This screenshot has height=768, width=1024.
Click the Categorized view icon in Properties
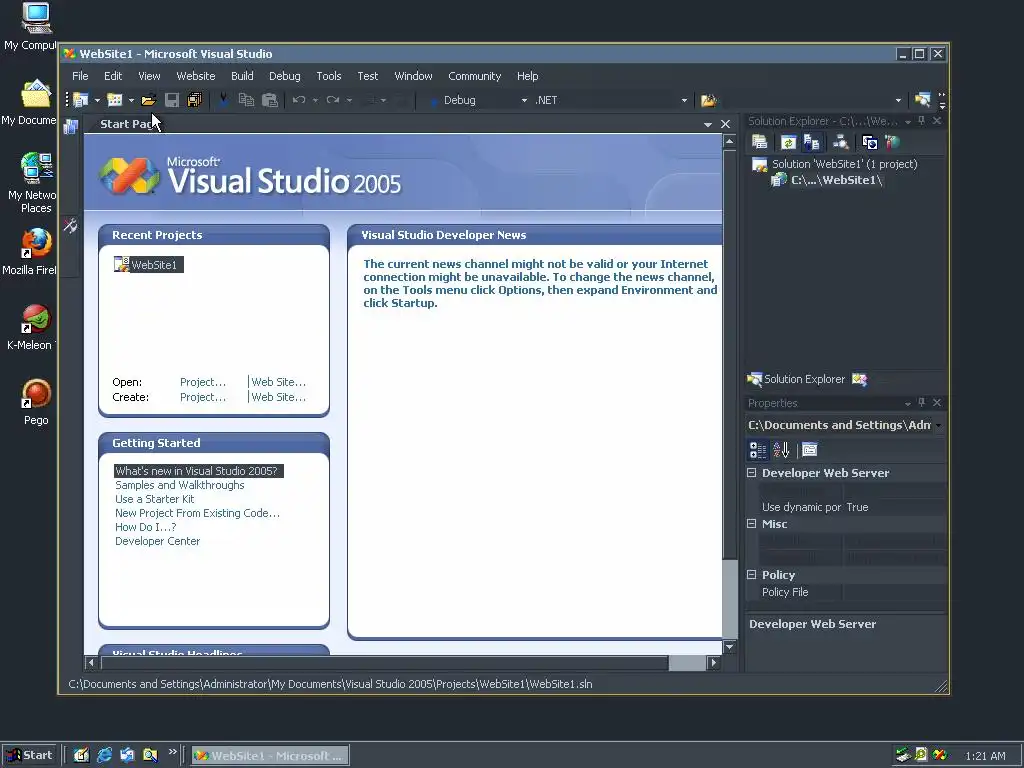click(758, 449)
